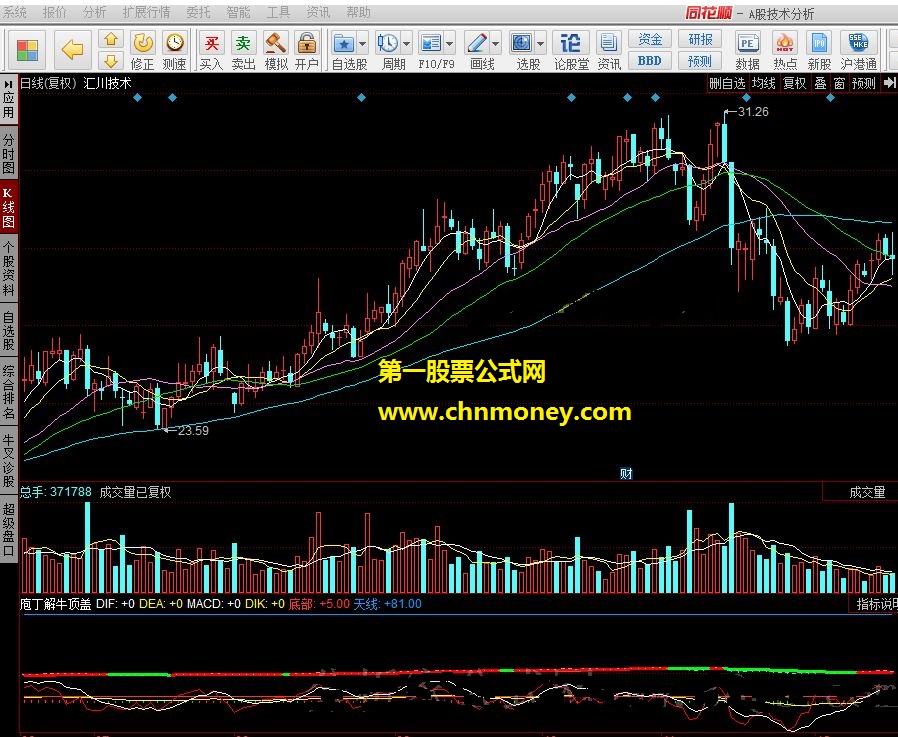
Task: Expand the 自选股 dropdown arrow
Action: [363, 44]
